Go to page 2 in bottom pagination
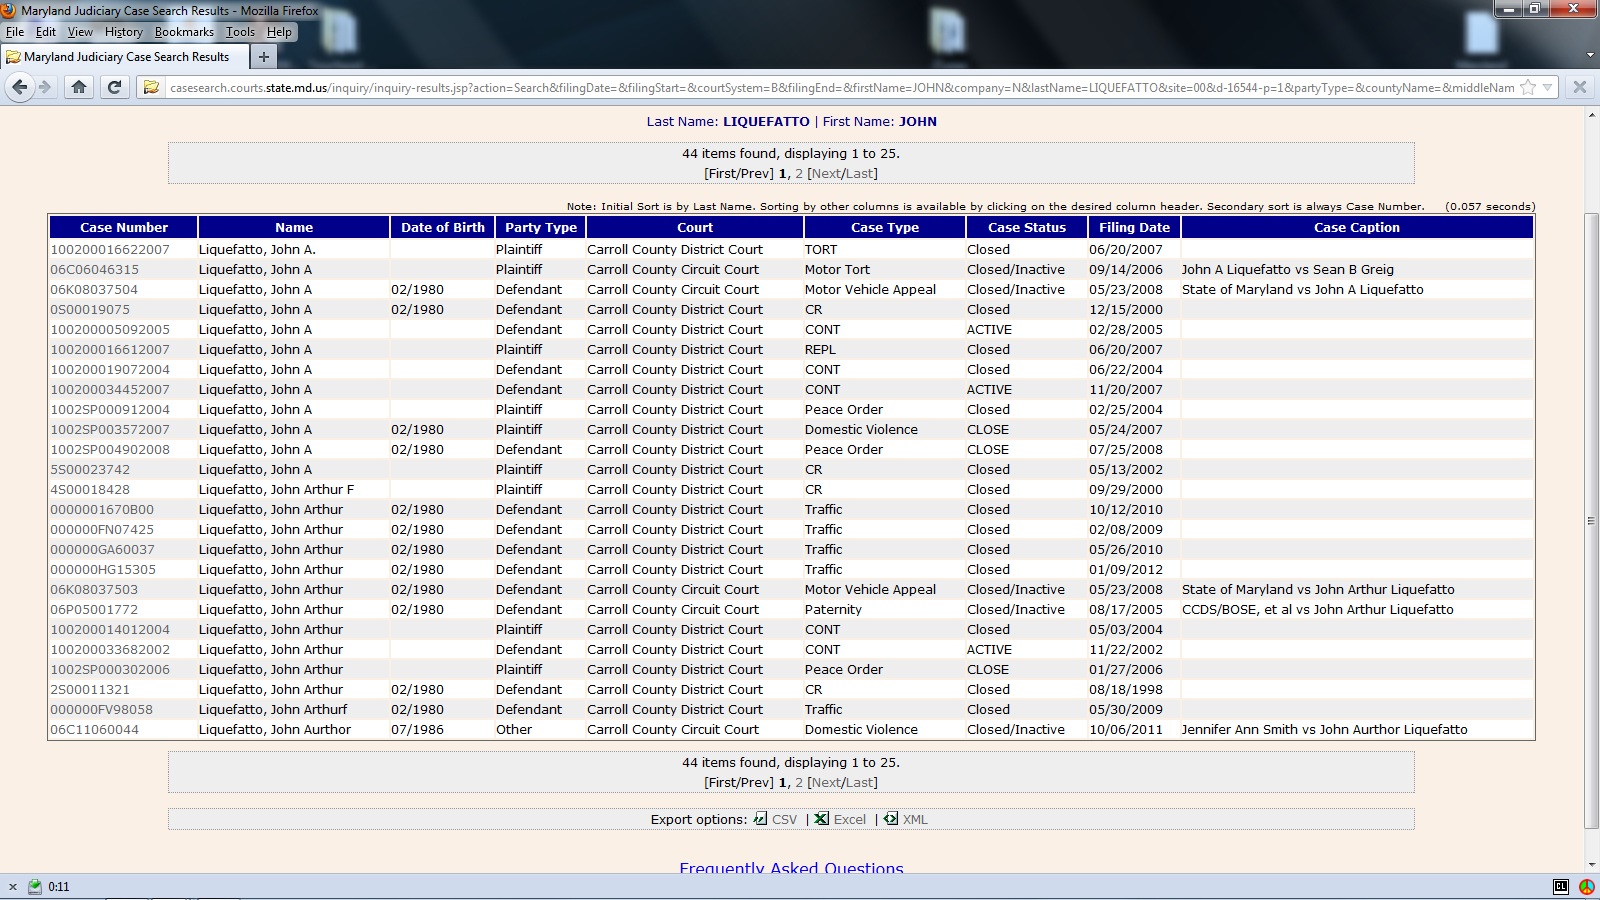The height and width of the screenshot is (900, 1600). pyautogui.click(x=799, y=782)
